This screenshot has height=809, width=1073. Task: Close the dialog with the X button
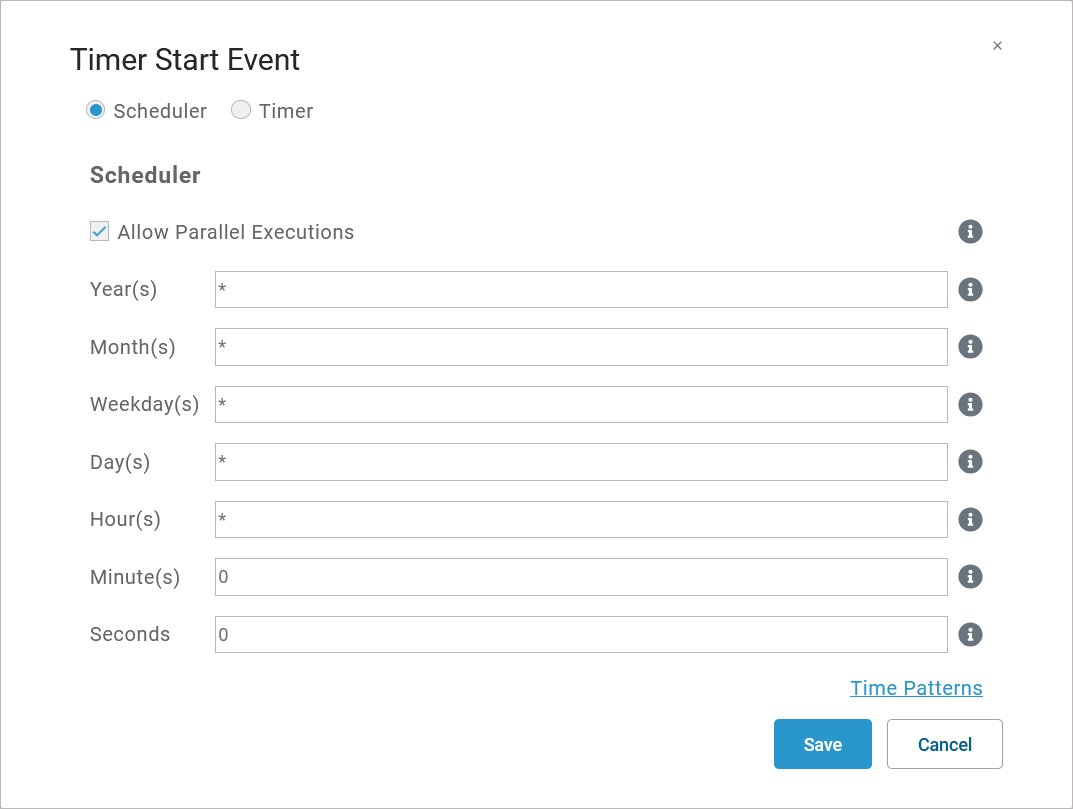[x=997, y=46]
